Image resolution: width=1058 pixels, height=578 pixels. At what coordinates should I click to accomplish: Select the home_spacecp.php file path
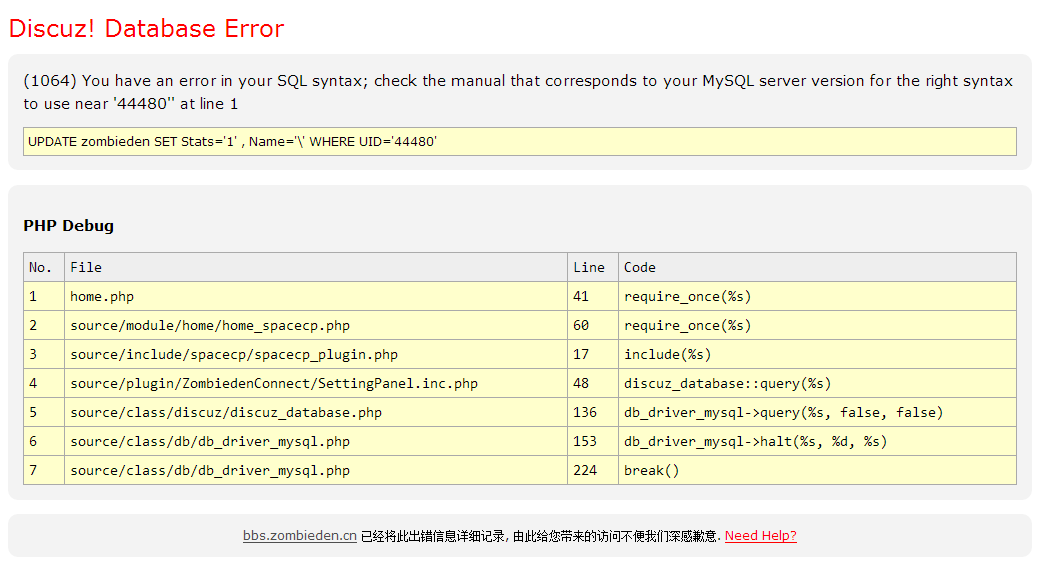210,325
